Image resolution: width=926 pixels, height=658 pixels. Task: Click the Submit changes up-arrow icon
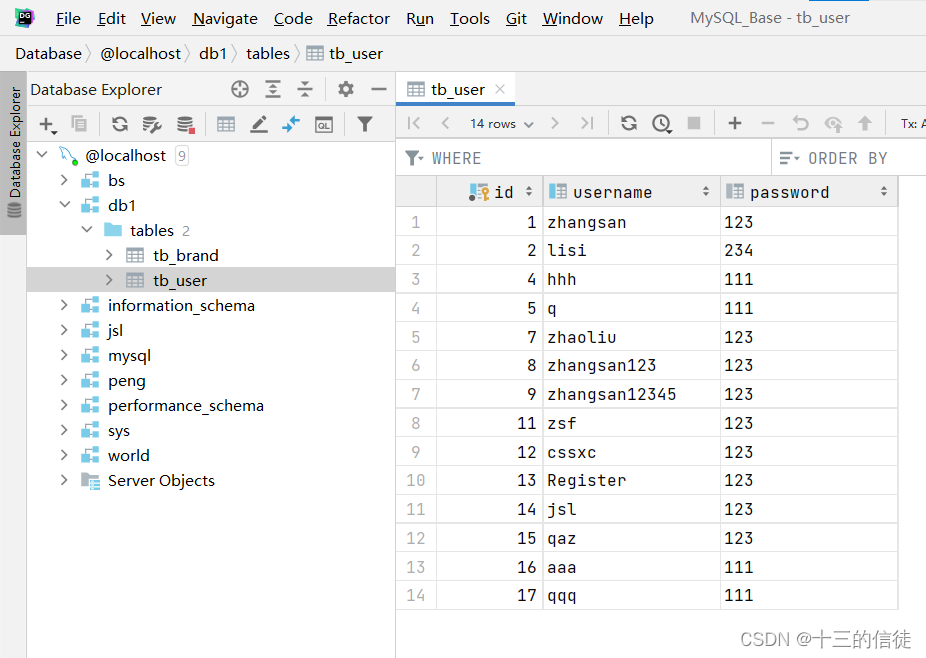tap(865, 123)
